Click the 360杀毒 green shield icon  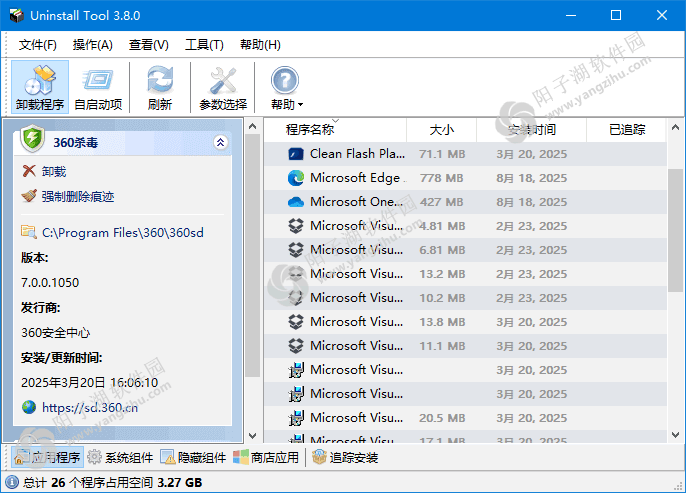click(33, 138)
